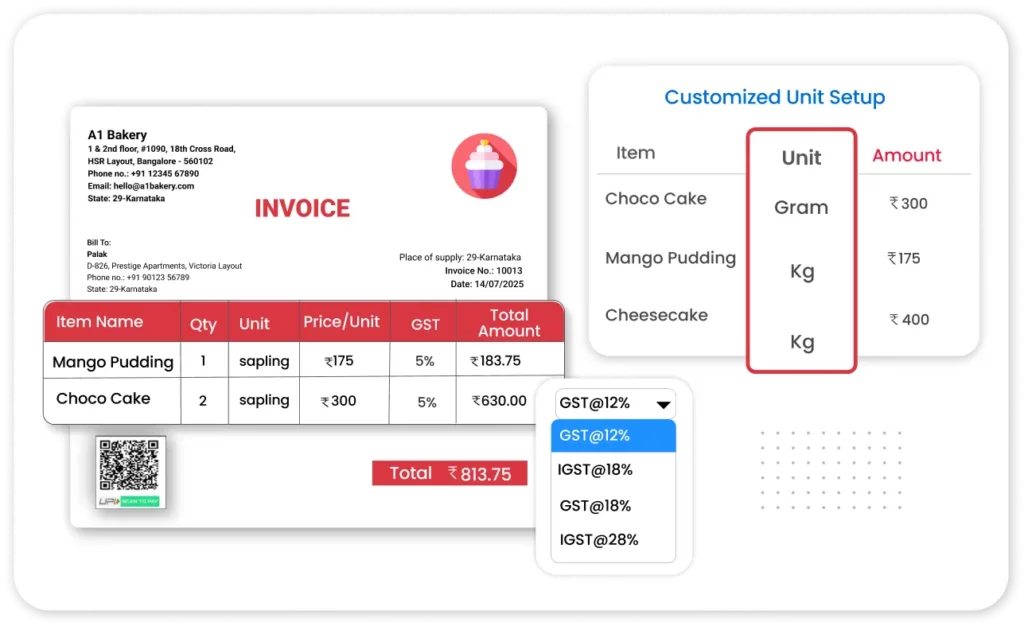Select the Mango Pudding invoice row name
The width and height of the screenshot is (1024, 626).
pos(112,362)
